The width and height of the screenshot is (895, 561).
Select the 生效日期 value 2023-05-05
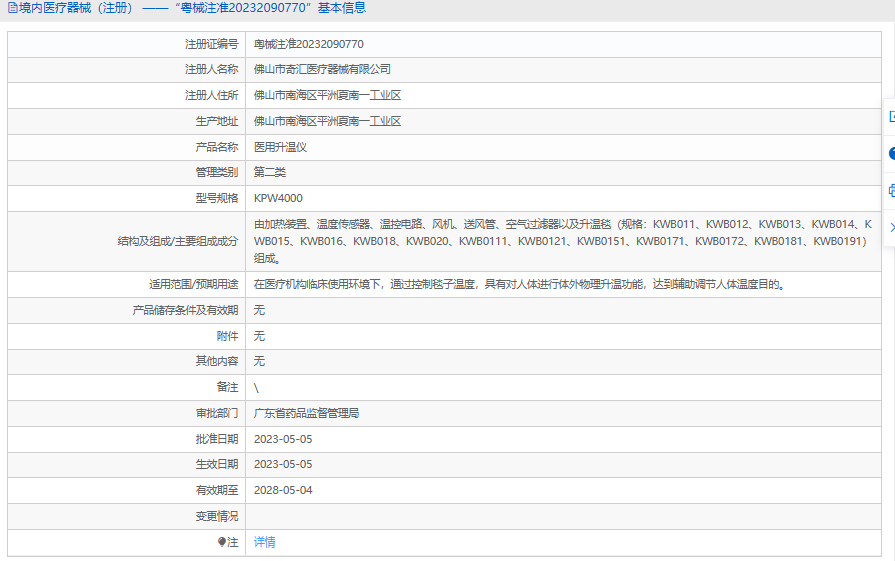click(283, 464)
